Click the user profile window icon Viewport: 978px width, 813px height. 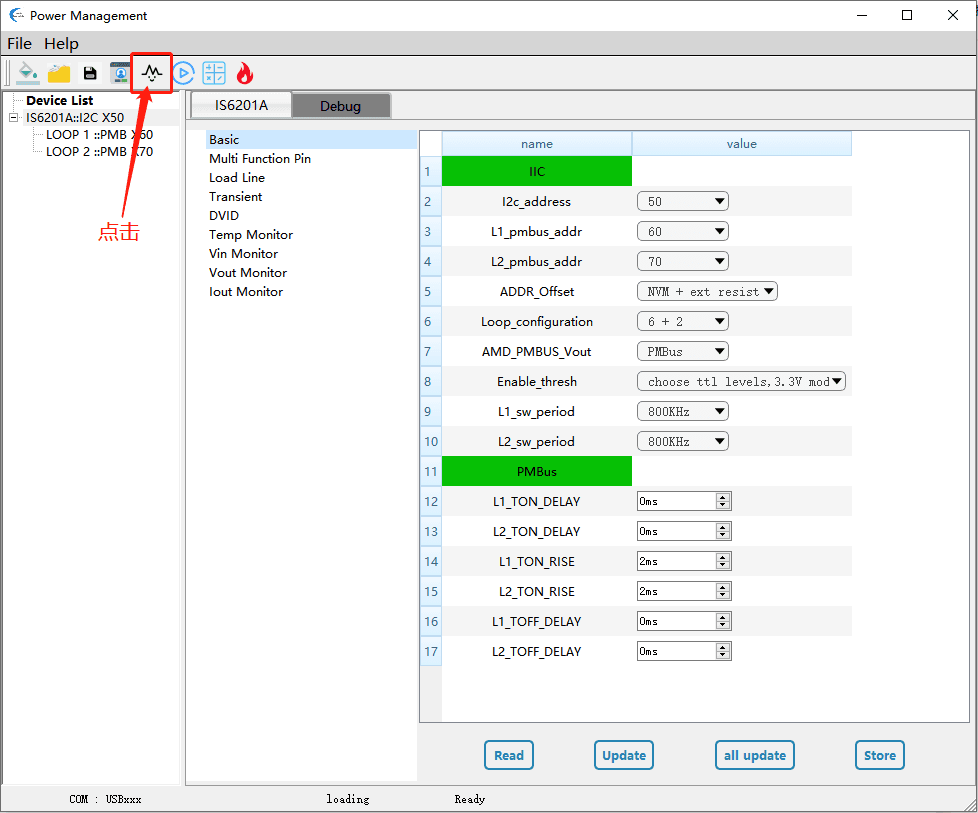(x=120, y=73)
